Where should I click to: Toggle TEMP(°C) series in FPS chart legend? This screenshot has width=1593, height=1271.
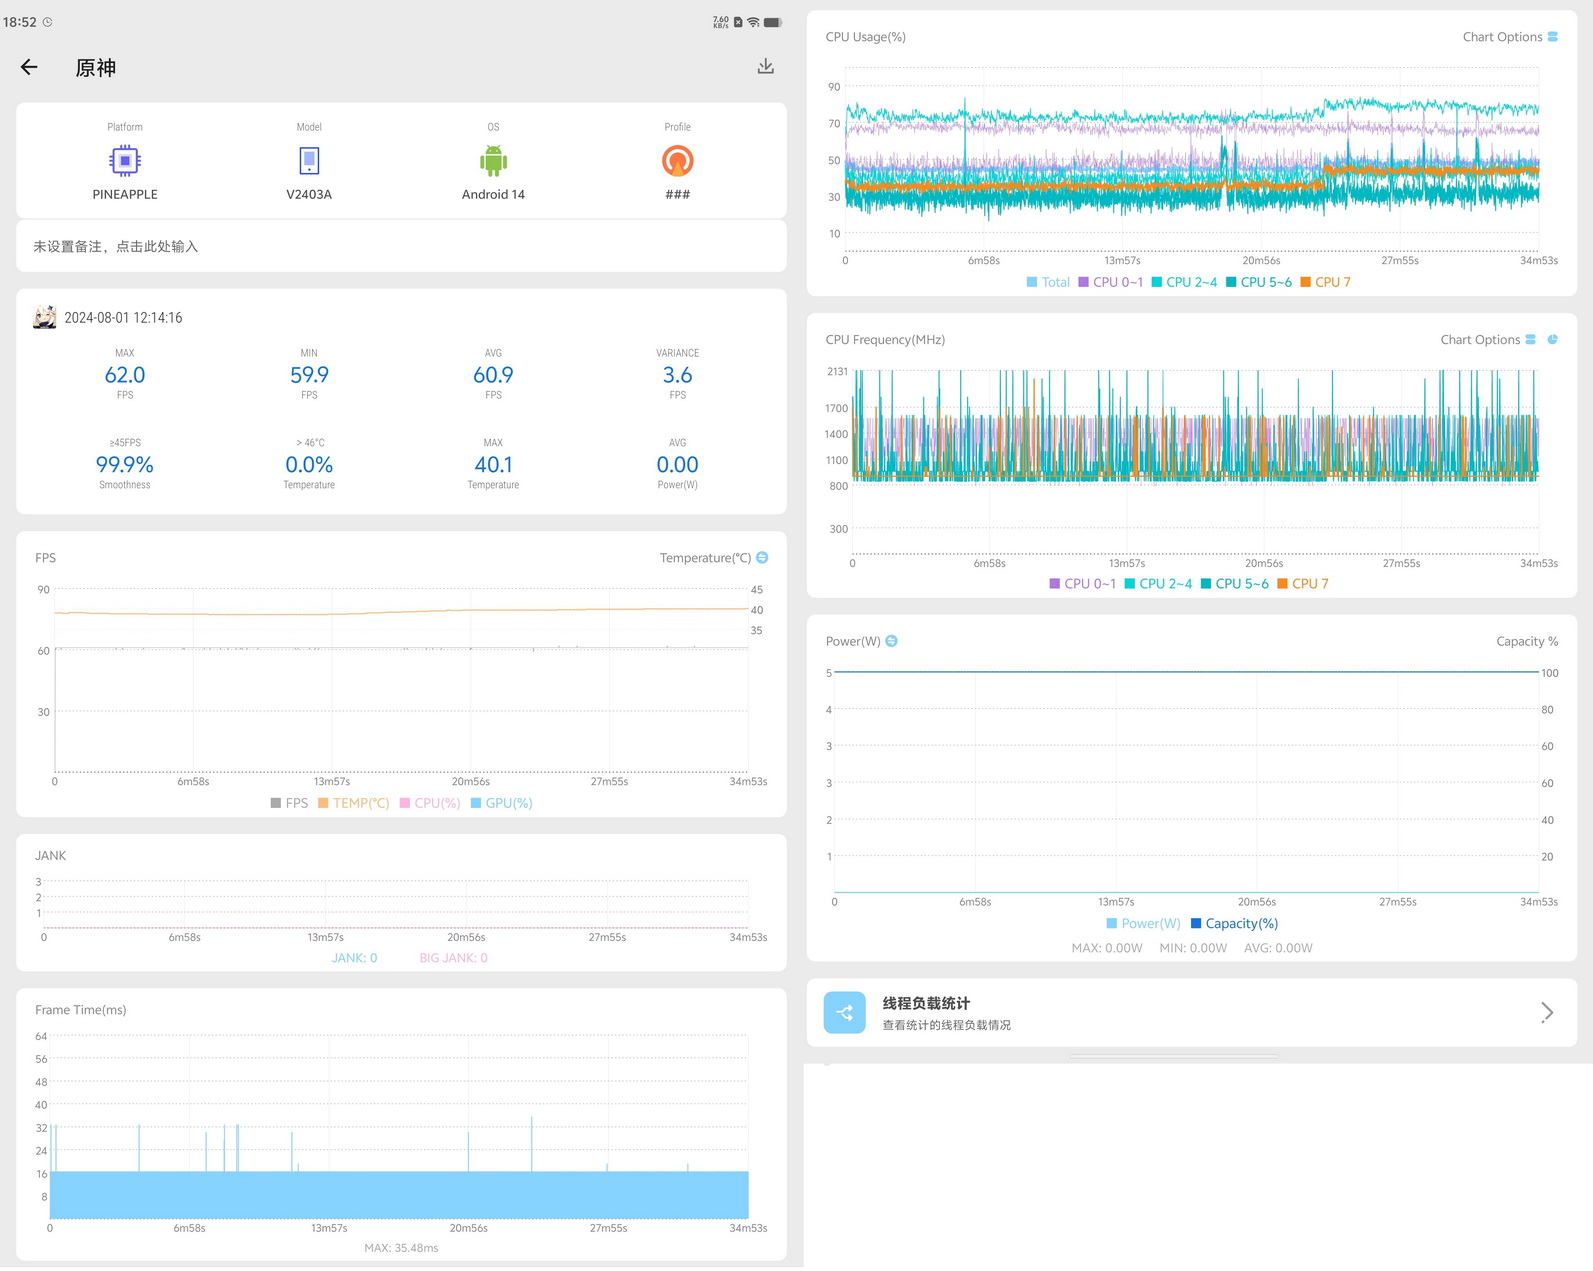click(353, 803)
